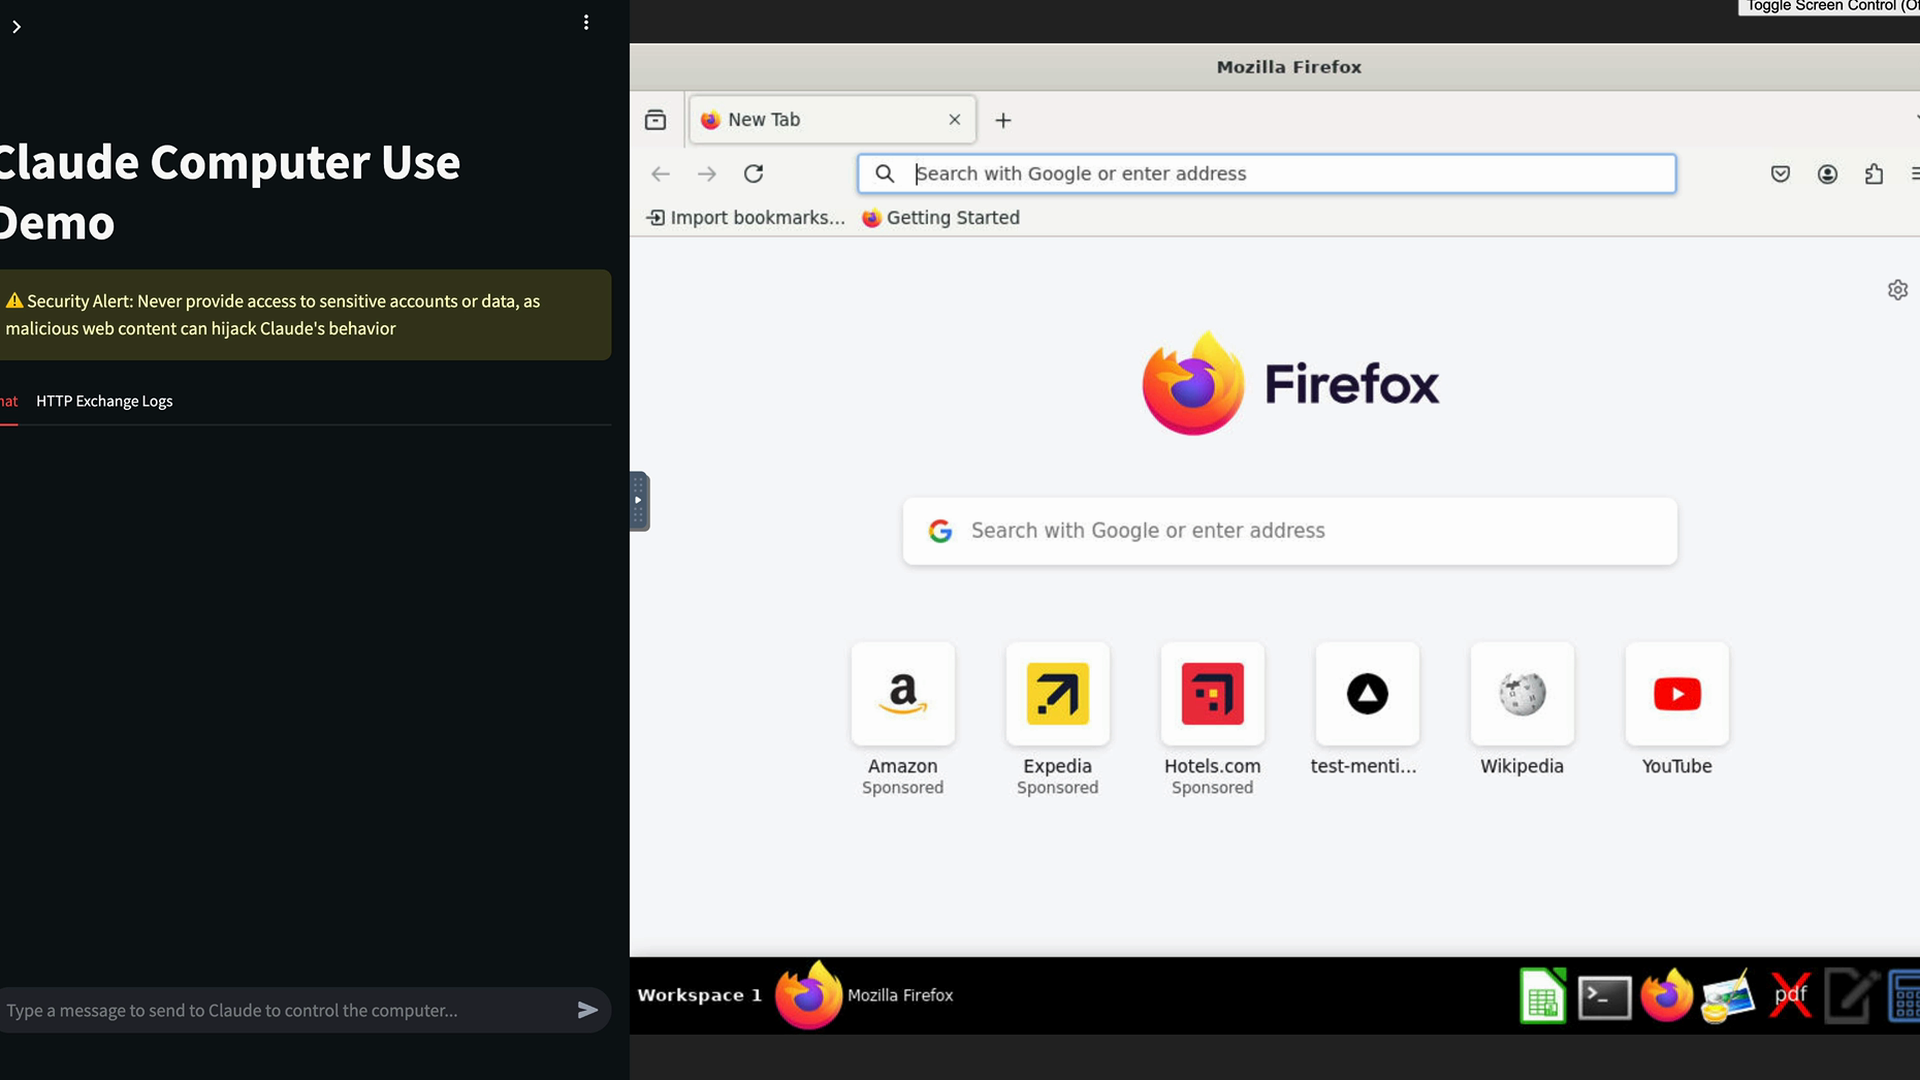Expand the Streamlit sidebar chevron

16,27
